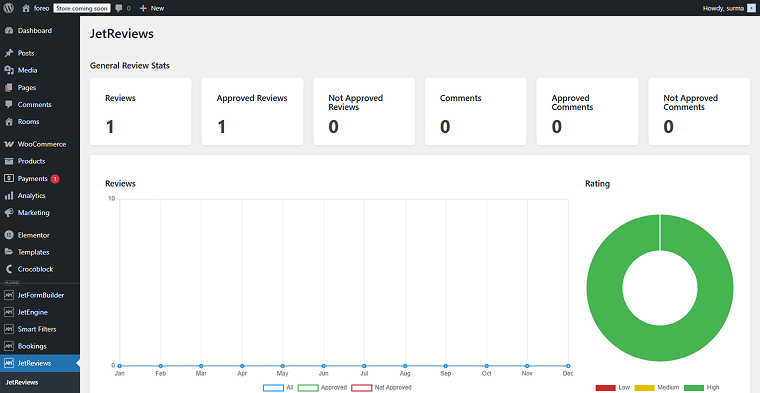Click the Posts pushpin icon
Screen dimensions: 760x393
[9, 53]
